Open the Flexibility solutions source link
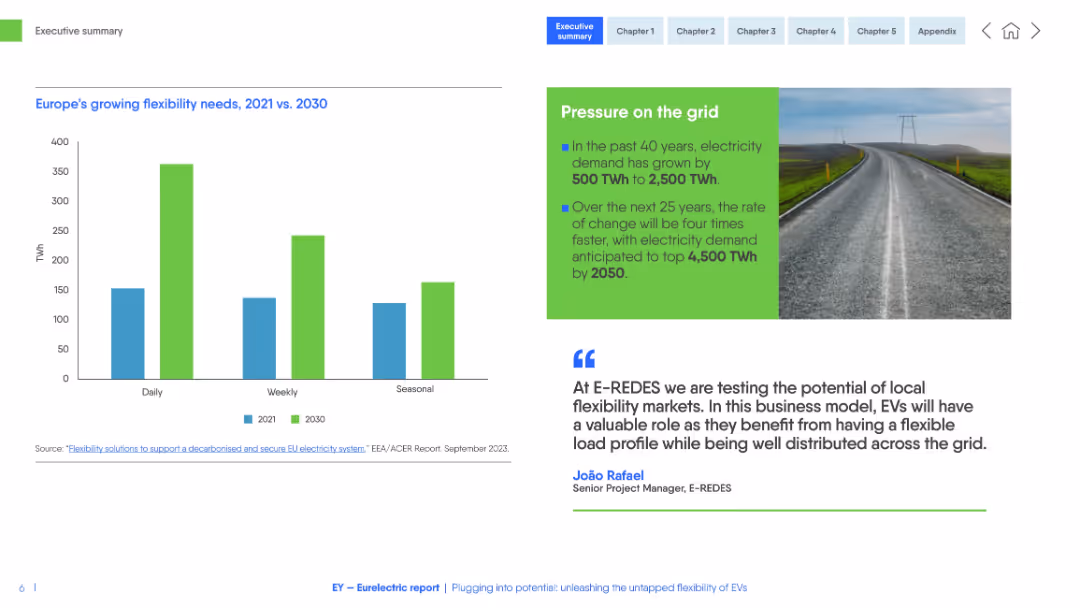Viewport: 1080px width, 608px height. pos(216,448)
